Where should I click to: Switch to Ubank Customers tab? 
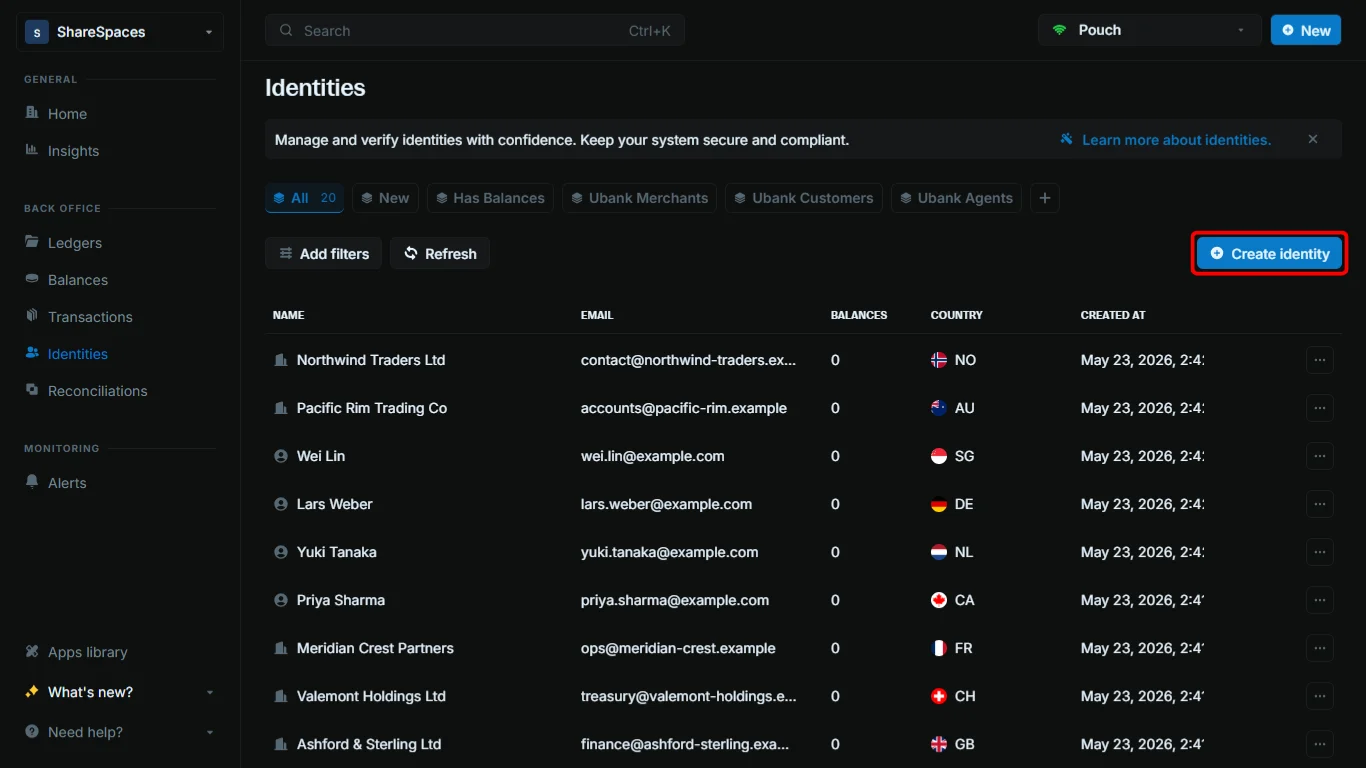pyautogui.click(x=803, y=198)
